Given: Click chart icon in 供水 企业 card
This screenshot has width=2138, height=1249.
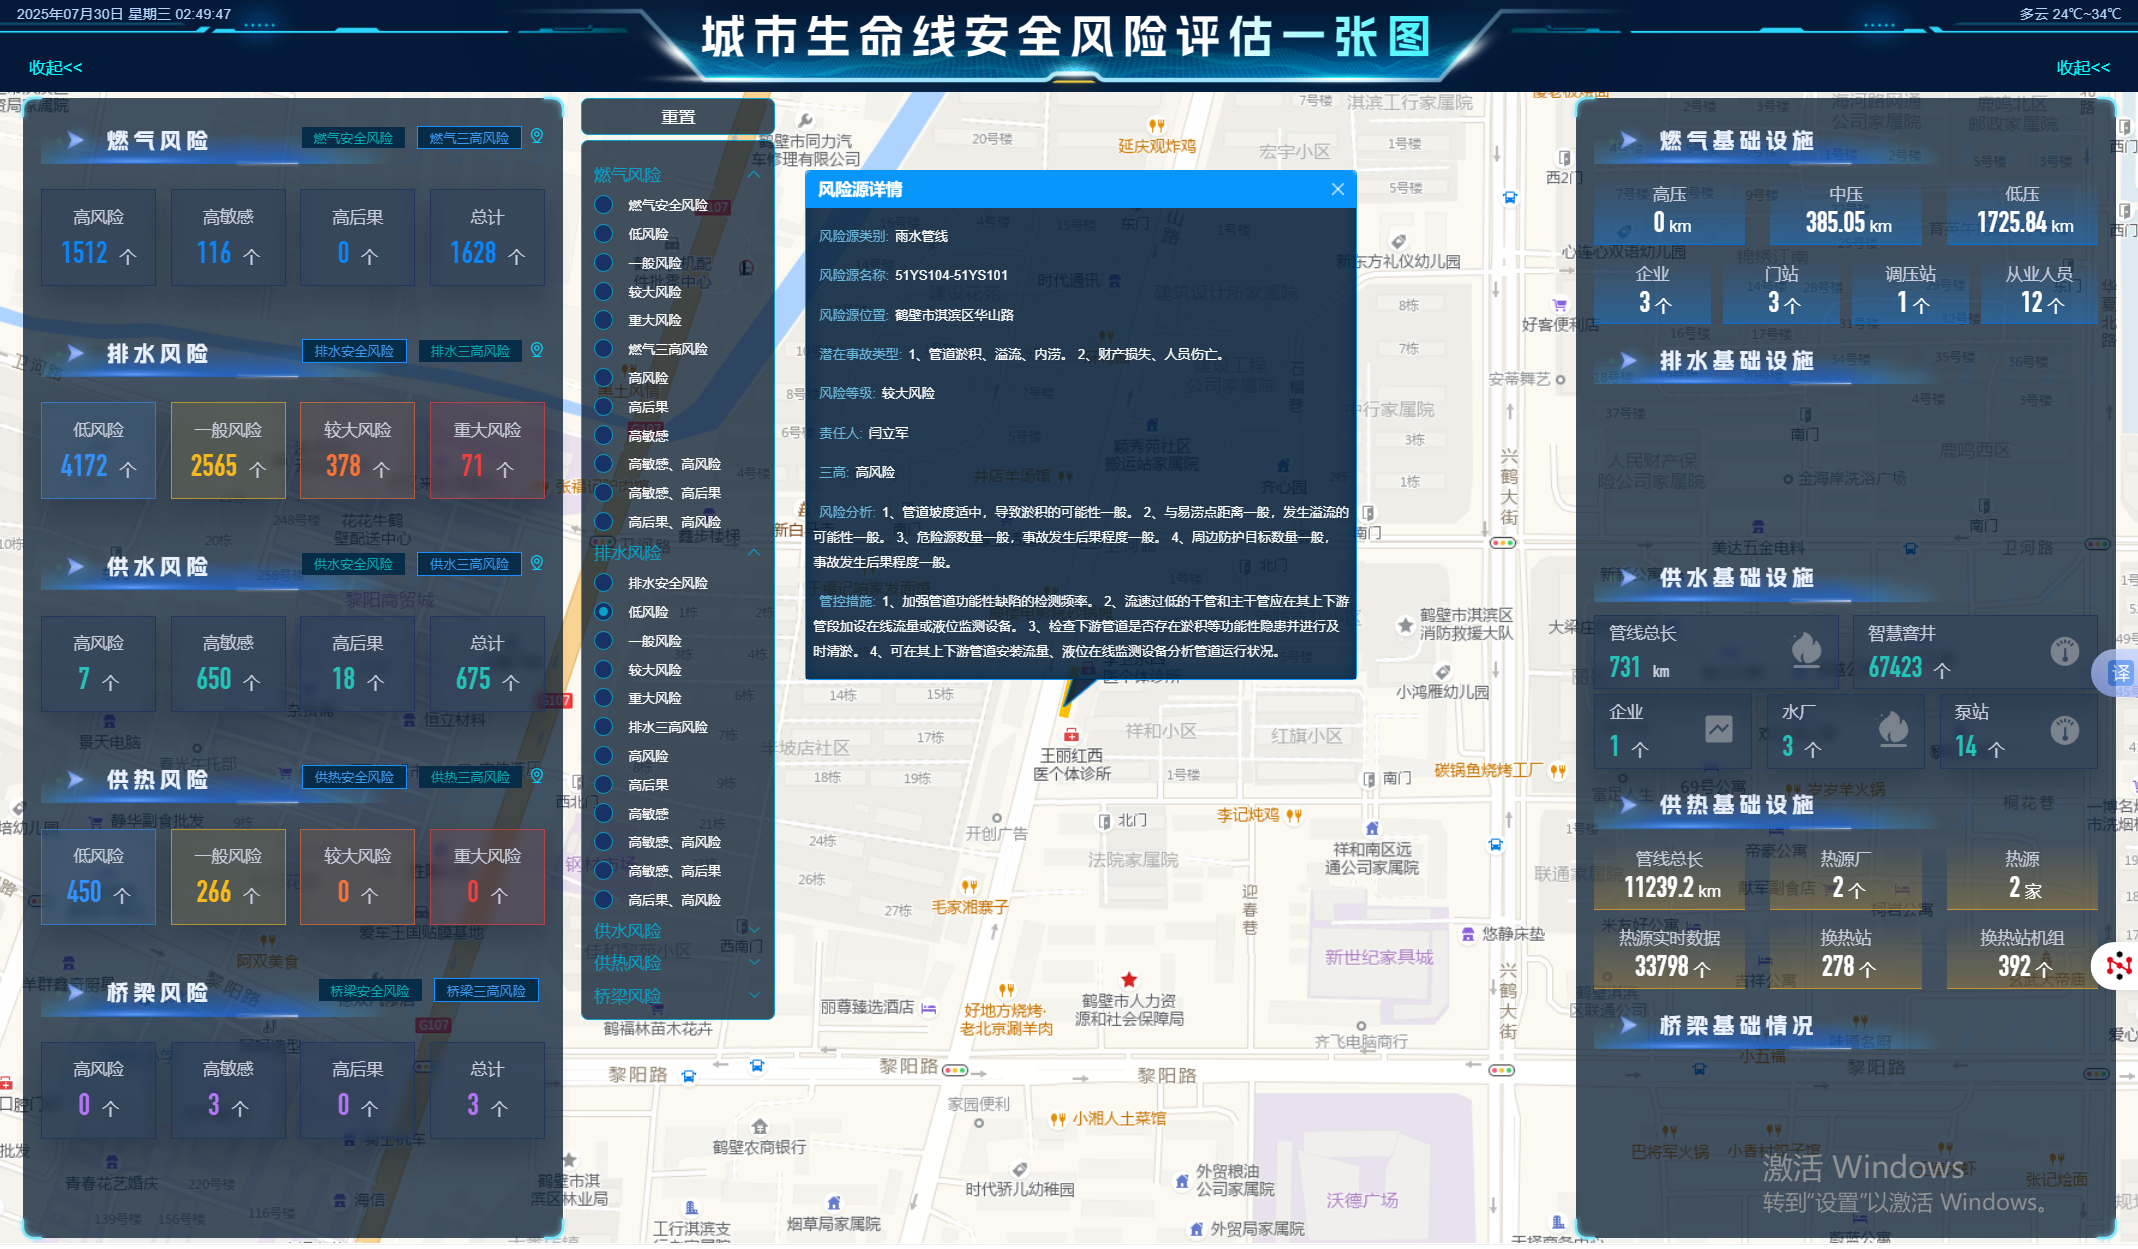Looking at the screenshot, I should [1719, 729].
